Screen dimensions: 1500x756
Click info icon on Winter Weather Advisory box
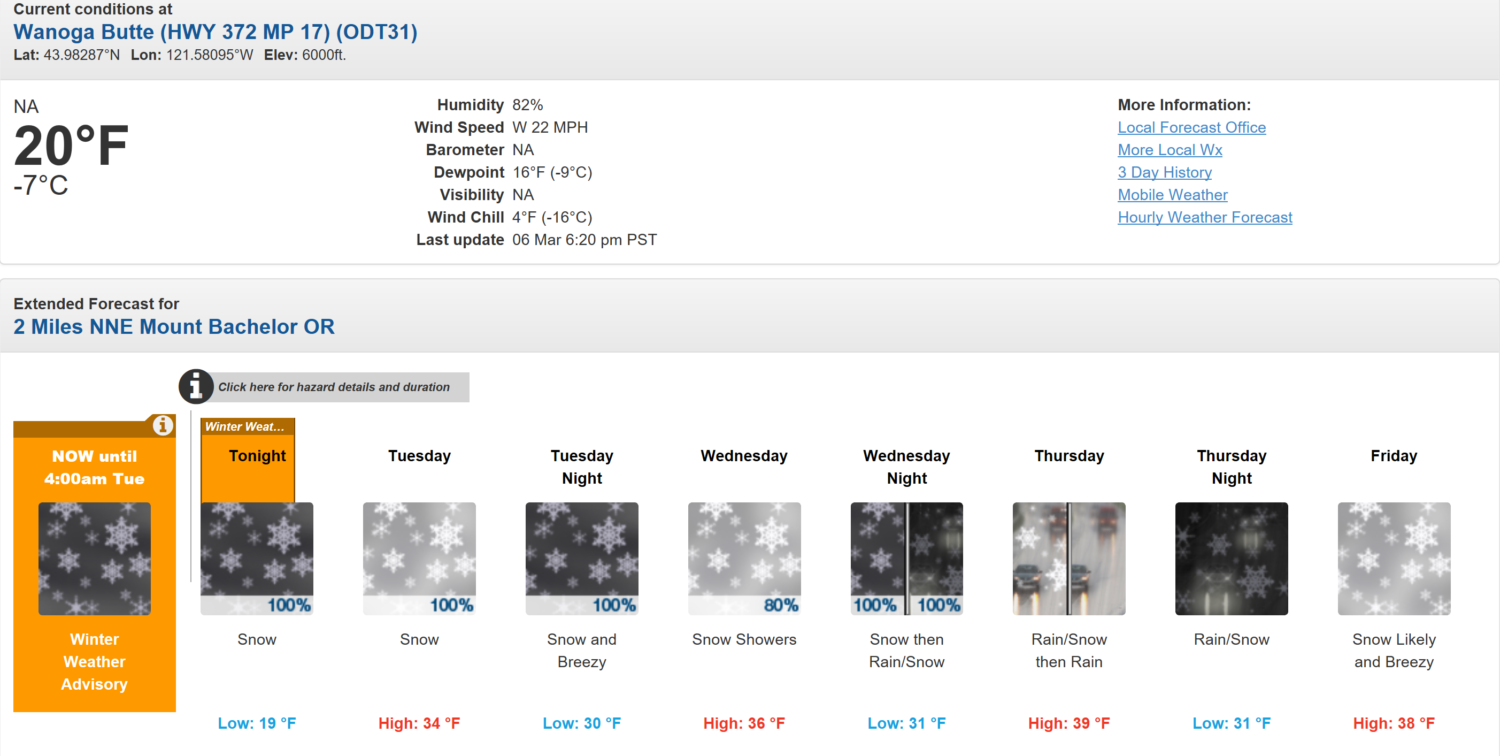coord(162,426)
